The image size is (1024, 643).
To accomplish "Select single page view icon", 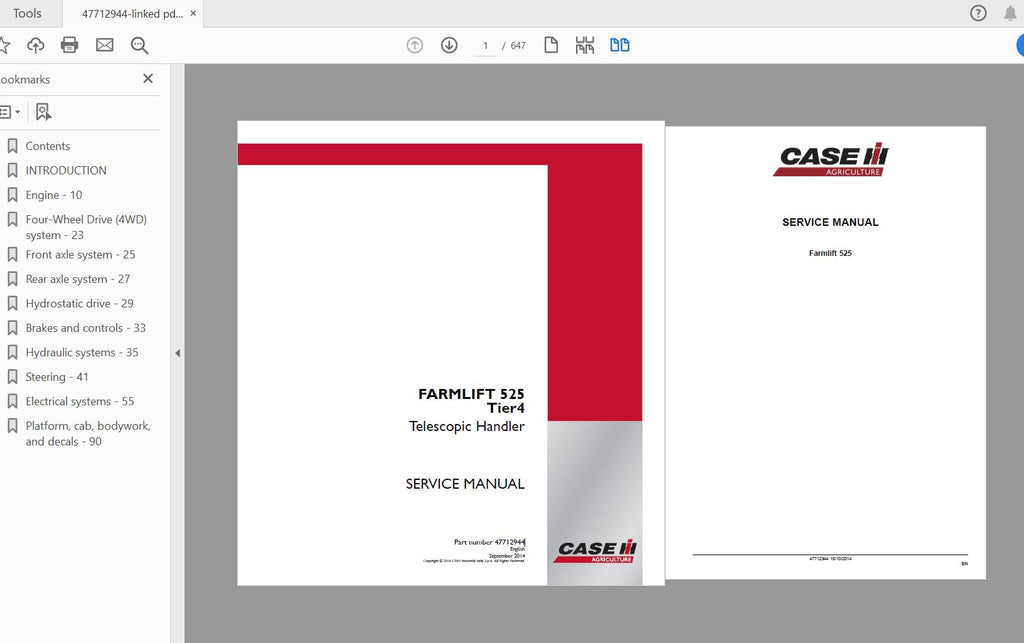I will (x=551, y=45).
